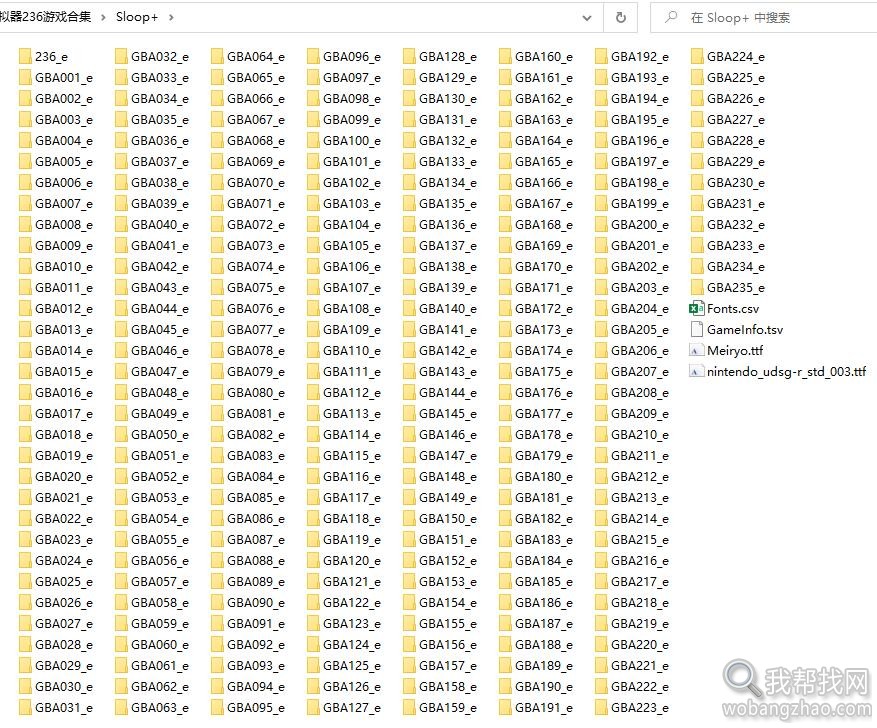
Task: Click the file name GameInfo.tsv
Action: 745,330
